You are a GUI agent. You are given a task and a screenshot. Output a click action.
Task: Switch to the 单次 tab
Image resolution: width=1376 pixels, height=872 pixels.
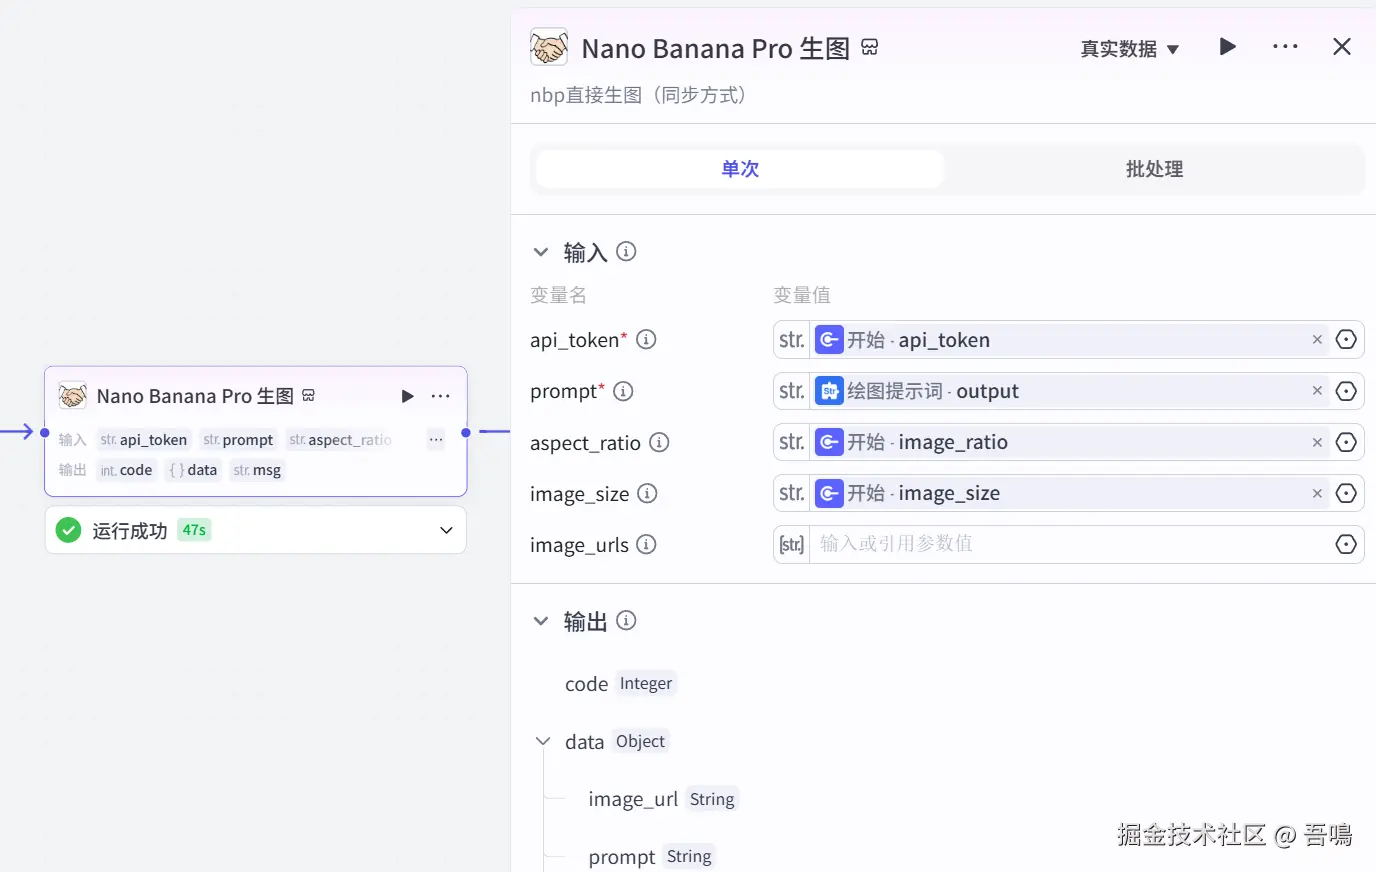tap(740, 169)
